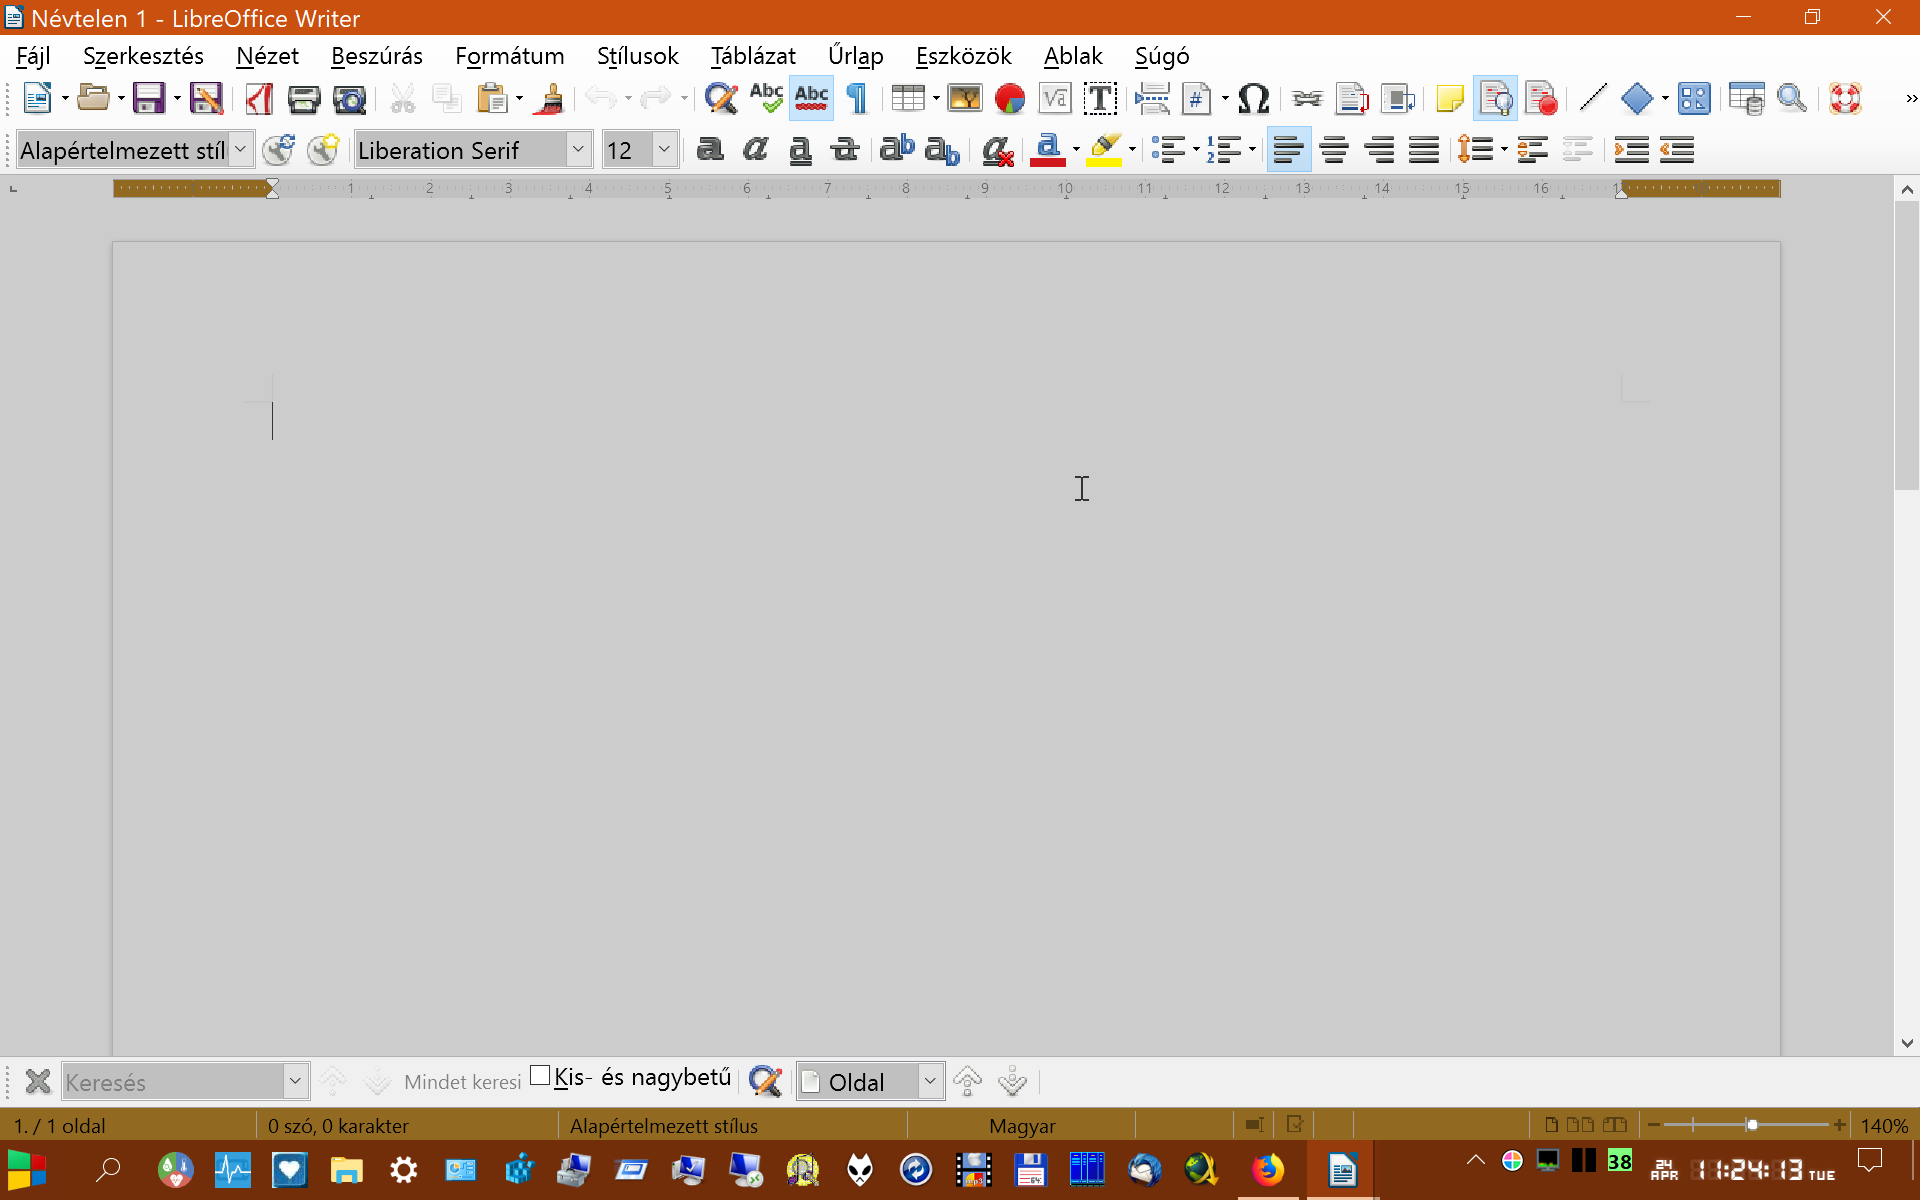Open the Táblázat menu
1920x1200 pixels.
click(x=753, y=56)
